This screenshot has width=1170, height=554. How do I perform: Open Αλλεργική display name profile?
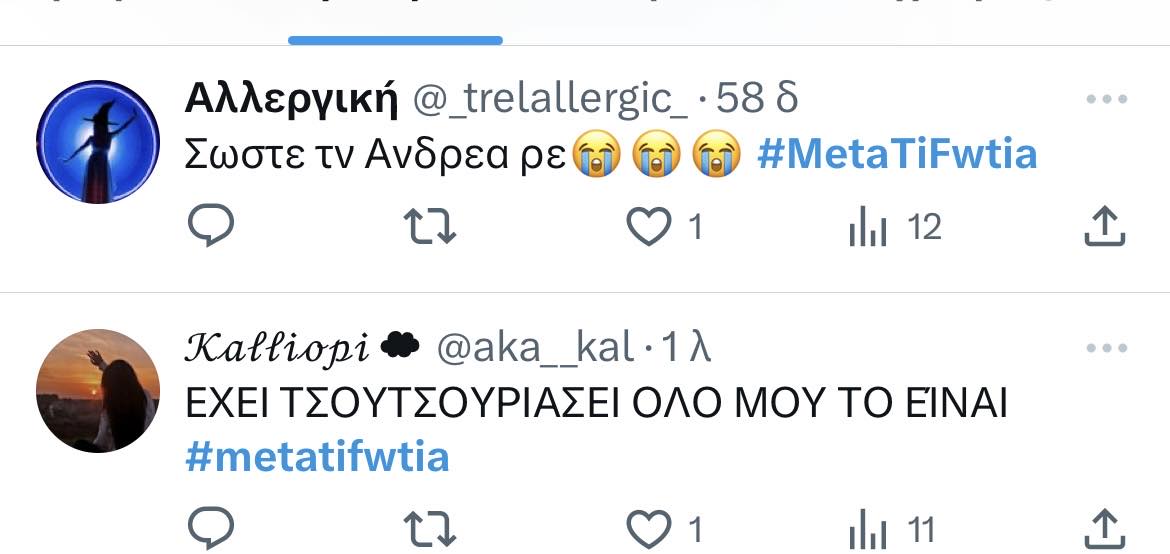click(292, 99)
